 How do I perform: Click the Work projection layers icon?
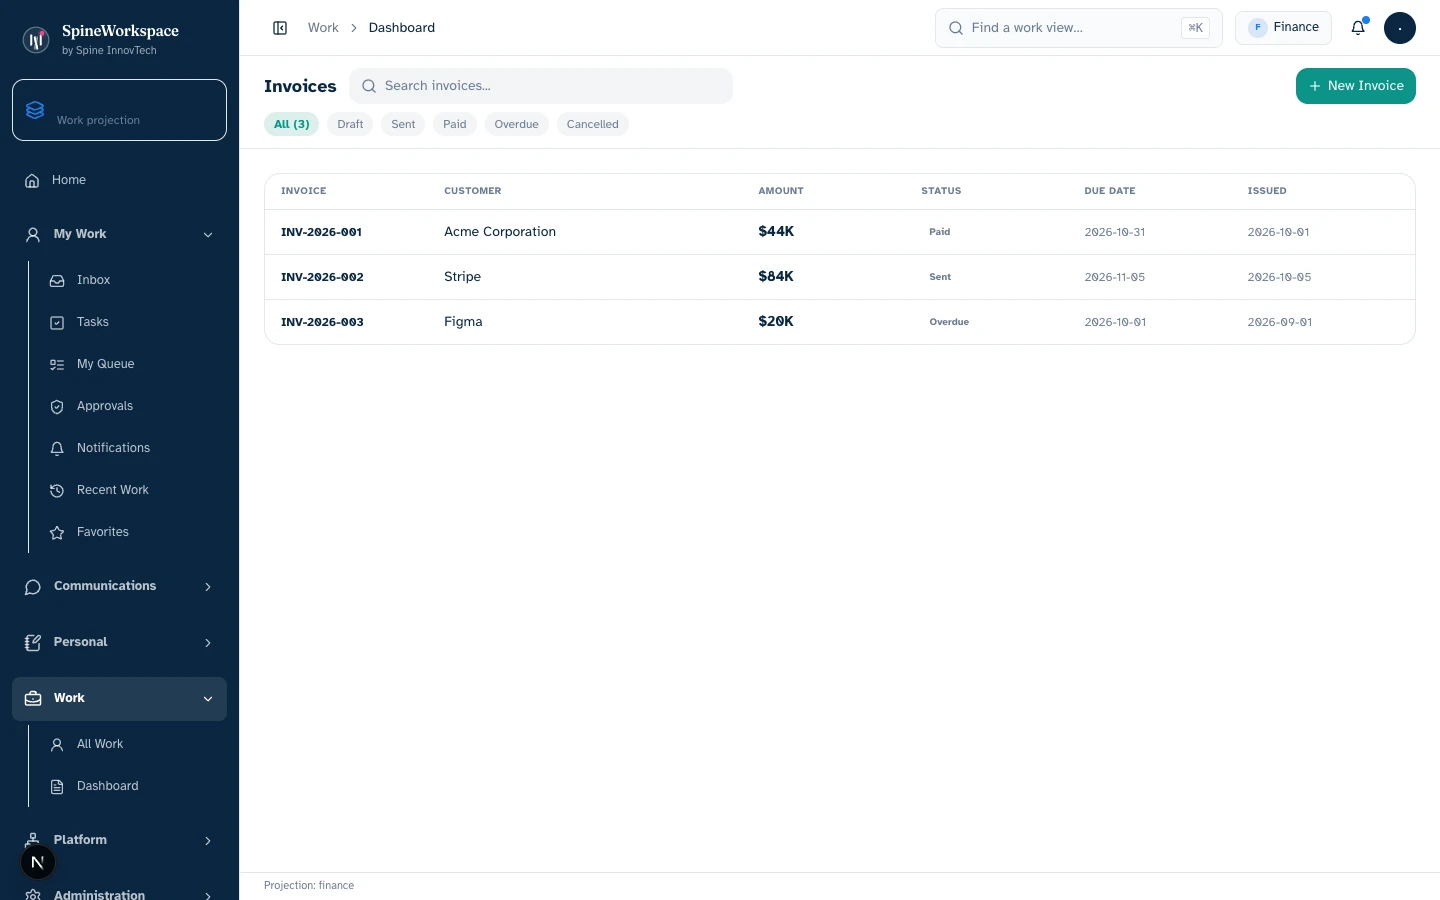(x=35, y=110)
